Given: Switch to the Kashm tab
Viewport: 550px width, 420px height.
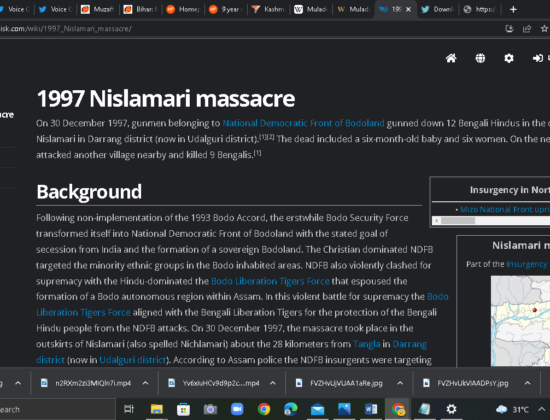Looking at the screenshot, I should (269, 9).
